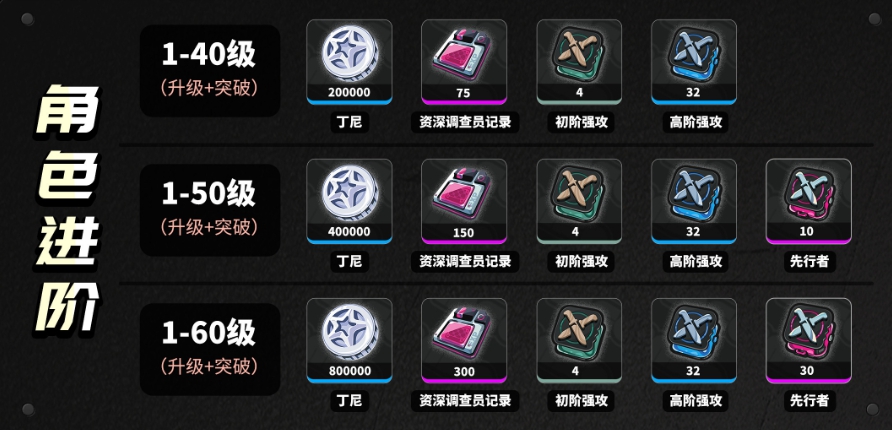892x430 pixels.
Task: Click 初阶强攻 chip icon in 1-50级 row
Action: click(579, 201)
